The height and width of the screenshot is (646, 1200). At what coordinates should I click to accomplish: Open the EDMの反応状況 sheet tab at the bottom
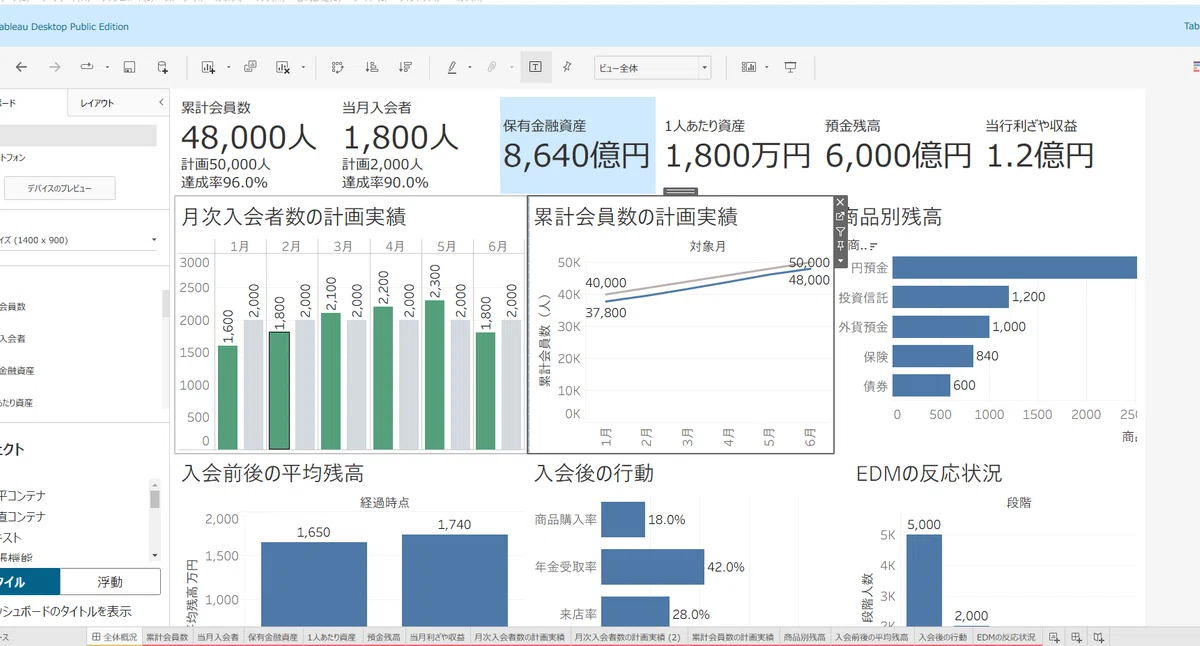(x=1006, y=637)
